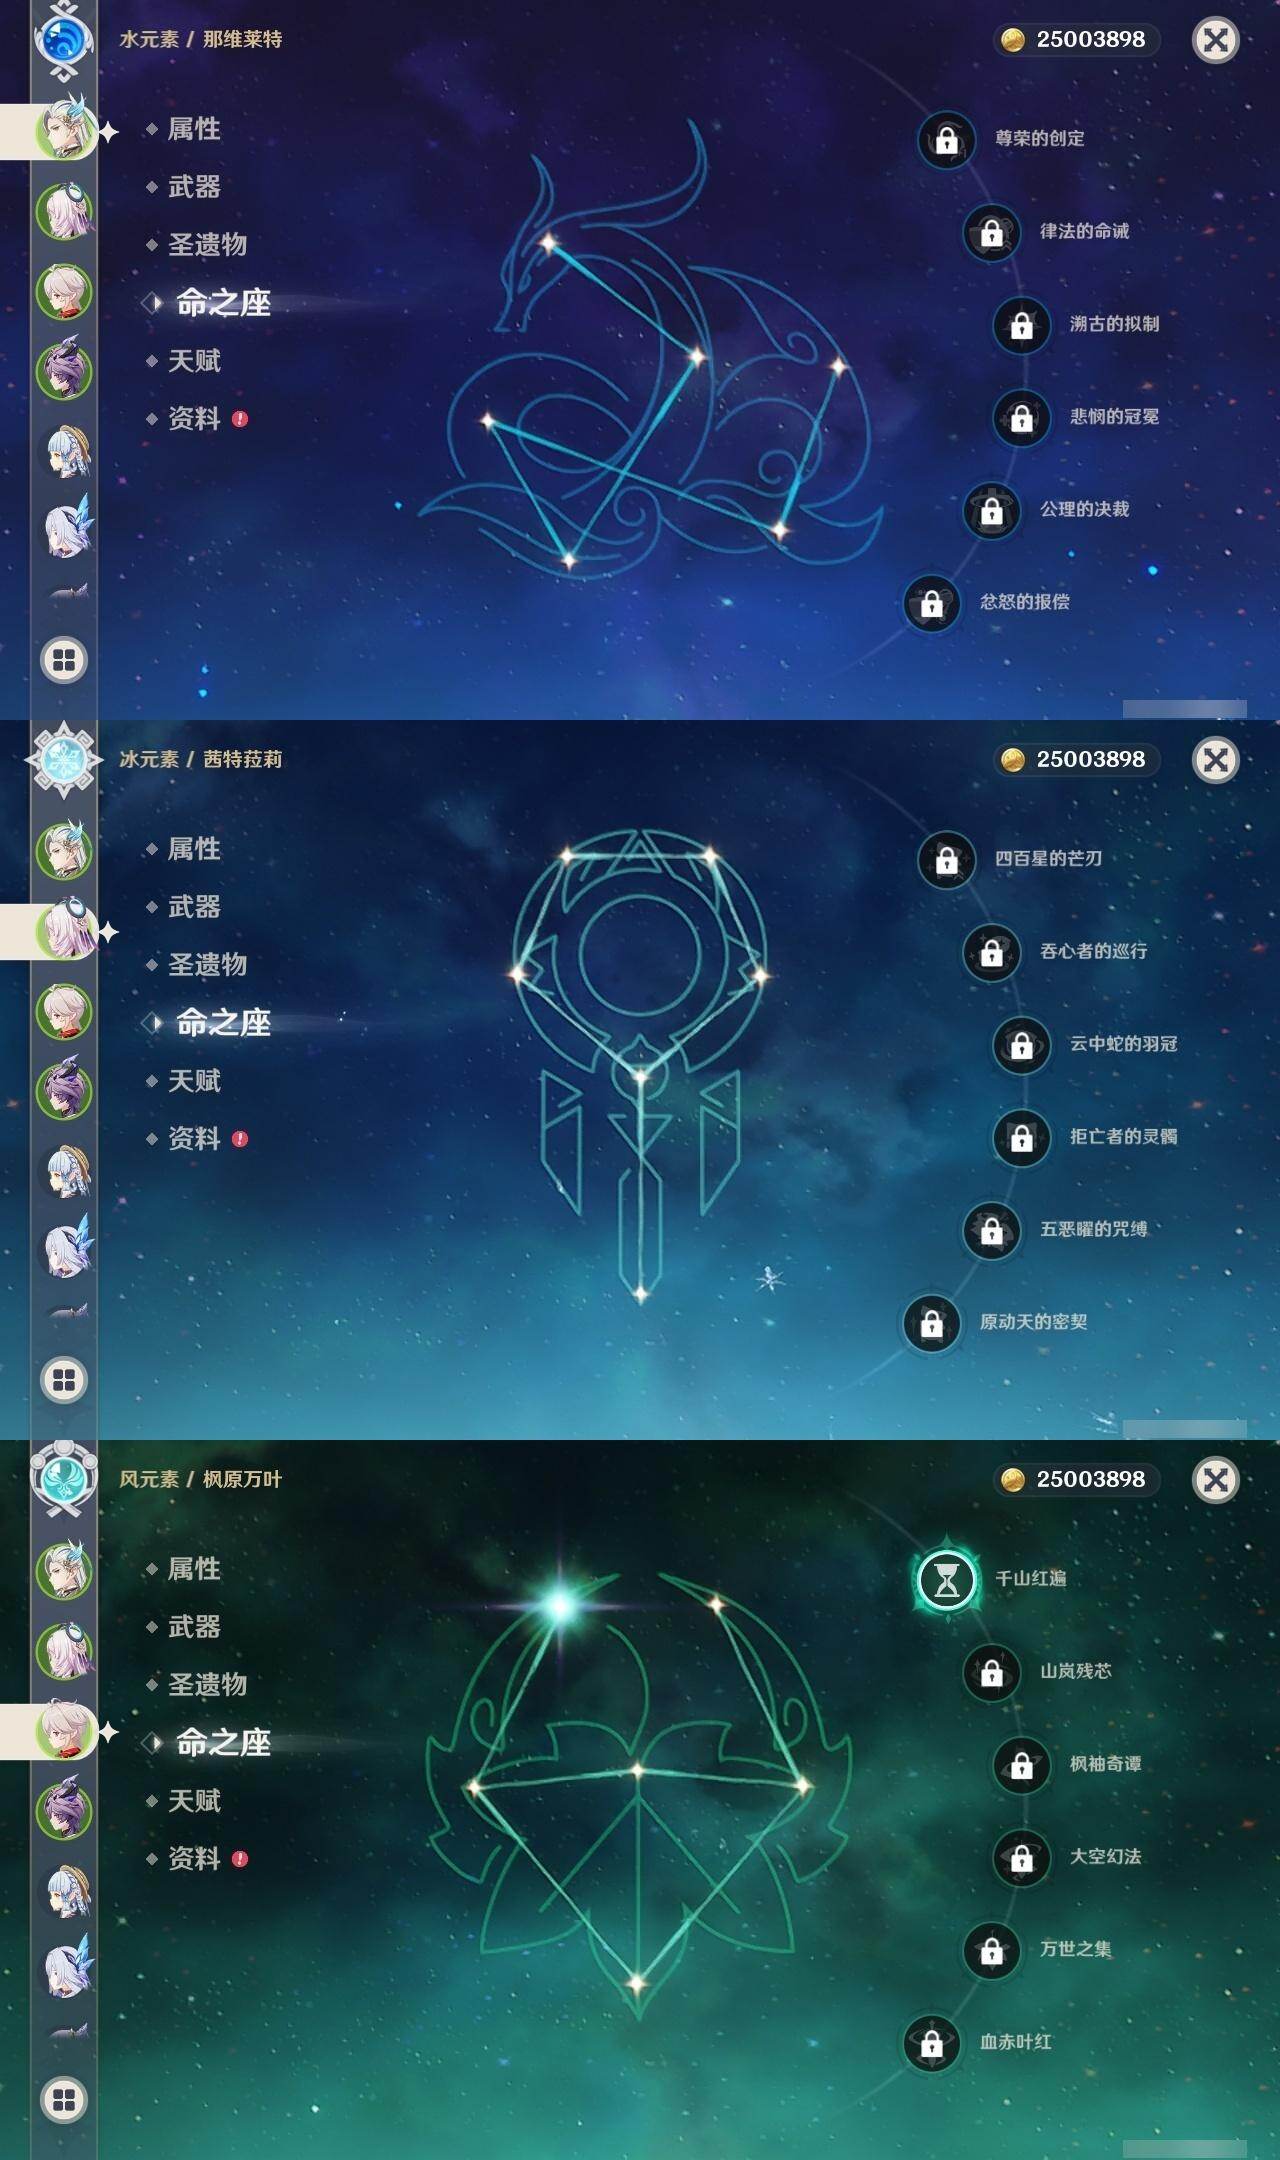
Task: Select the 血赤叶红 lock icon
Action: tap(932, 2043)
